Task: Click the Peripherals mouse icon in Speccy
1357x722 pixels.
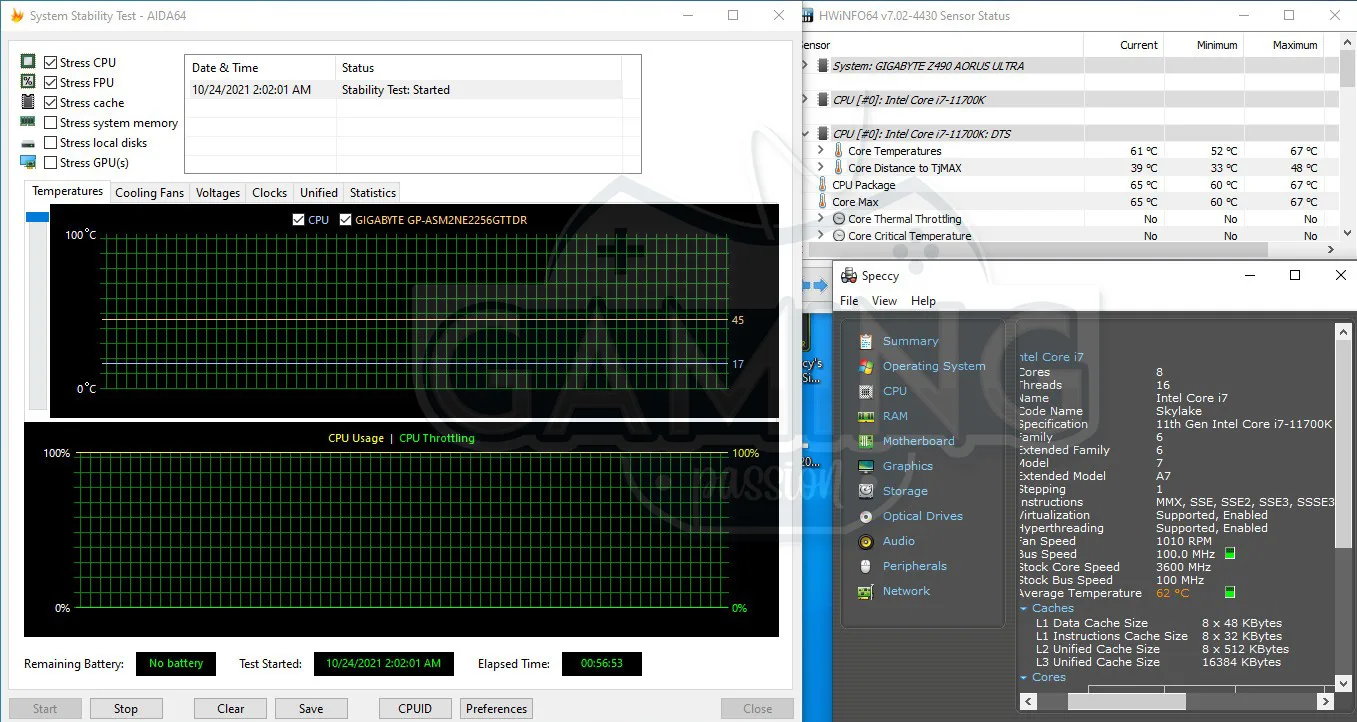Action: click(x=866, y=566)
